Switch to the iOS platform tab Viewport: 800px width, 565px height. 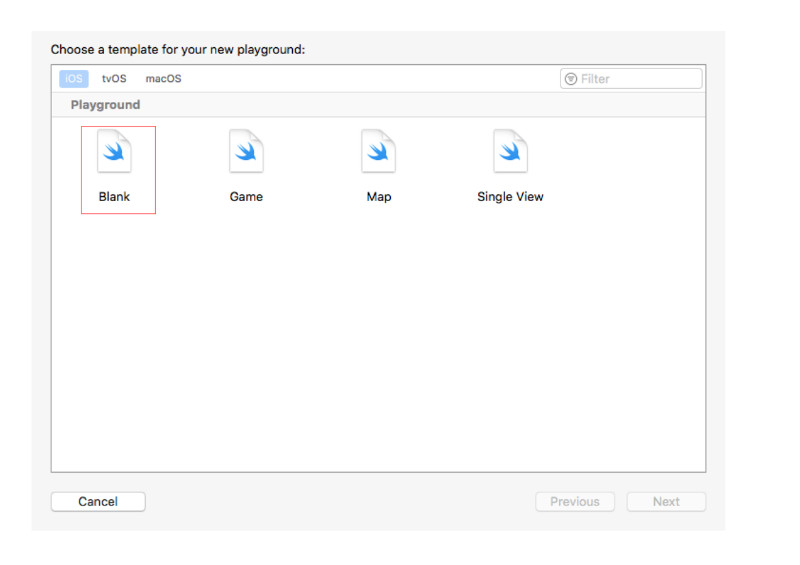(x=74, y=79)
